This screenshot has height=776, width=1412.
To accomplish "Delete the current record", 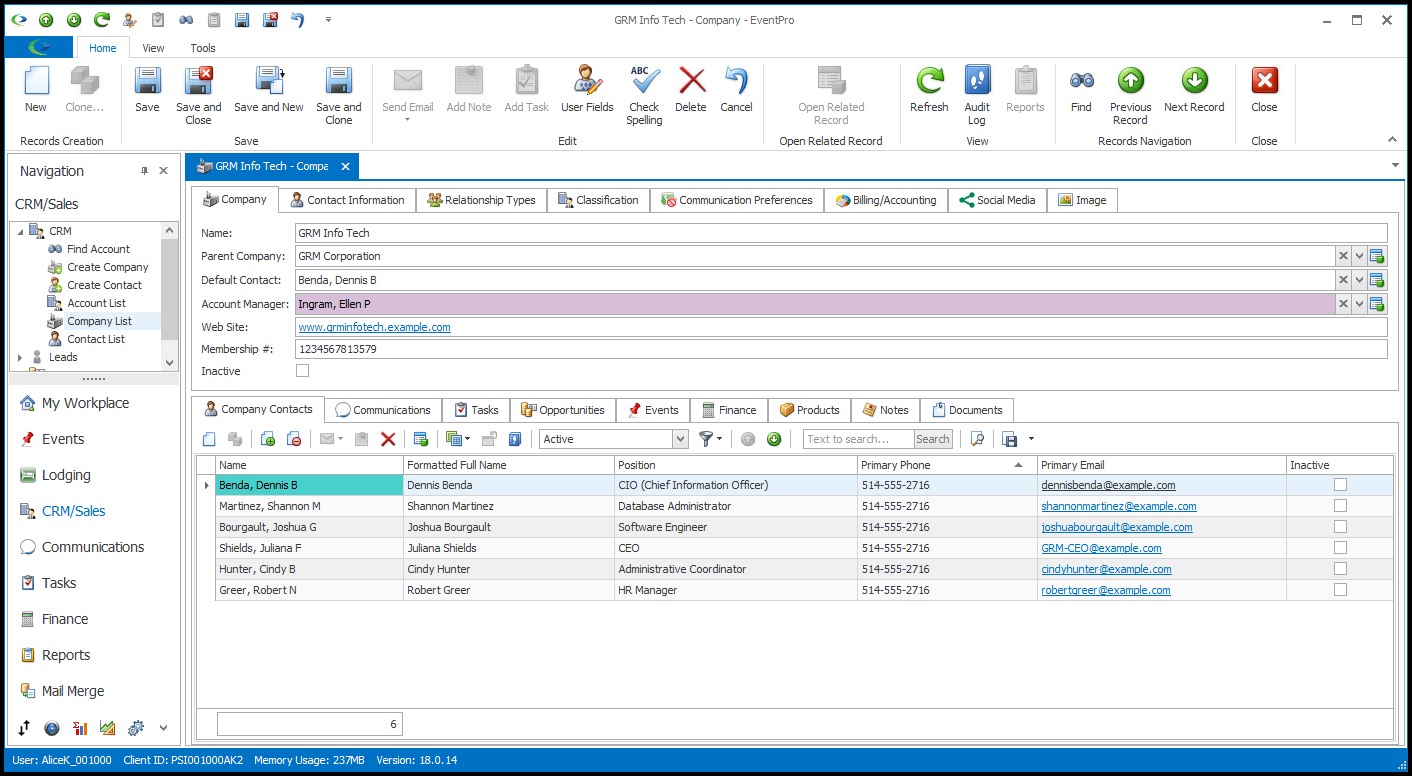I will click(x=691, y=91).
